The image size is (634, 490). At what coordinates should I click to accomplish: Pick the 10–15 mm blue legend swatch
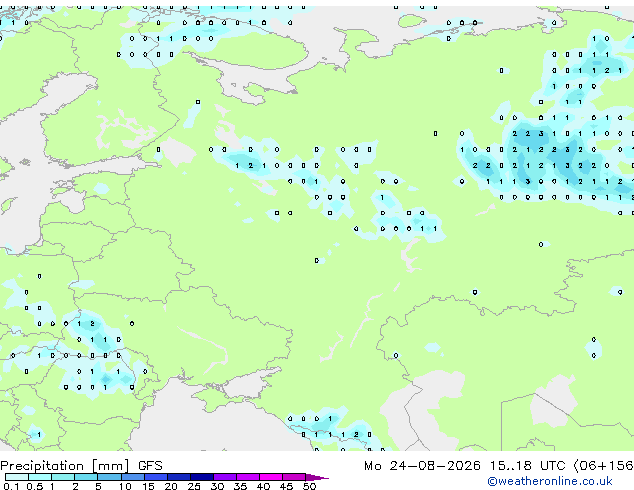pyautogui.click(x=132, y=477)
